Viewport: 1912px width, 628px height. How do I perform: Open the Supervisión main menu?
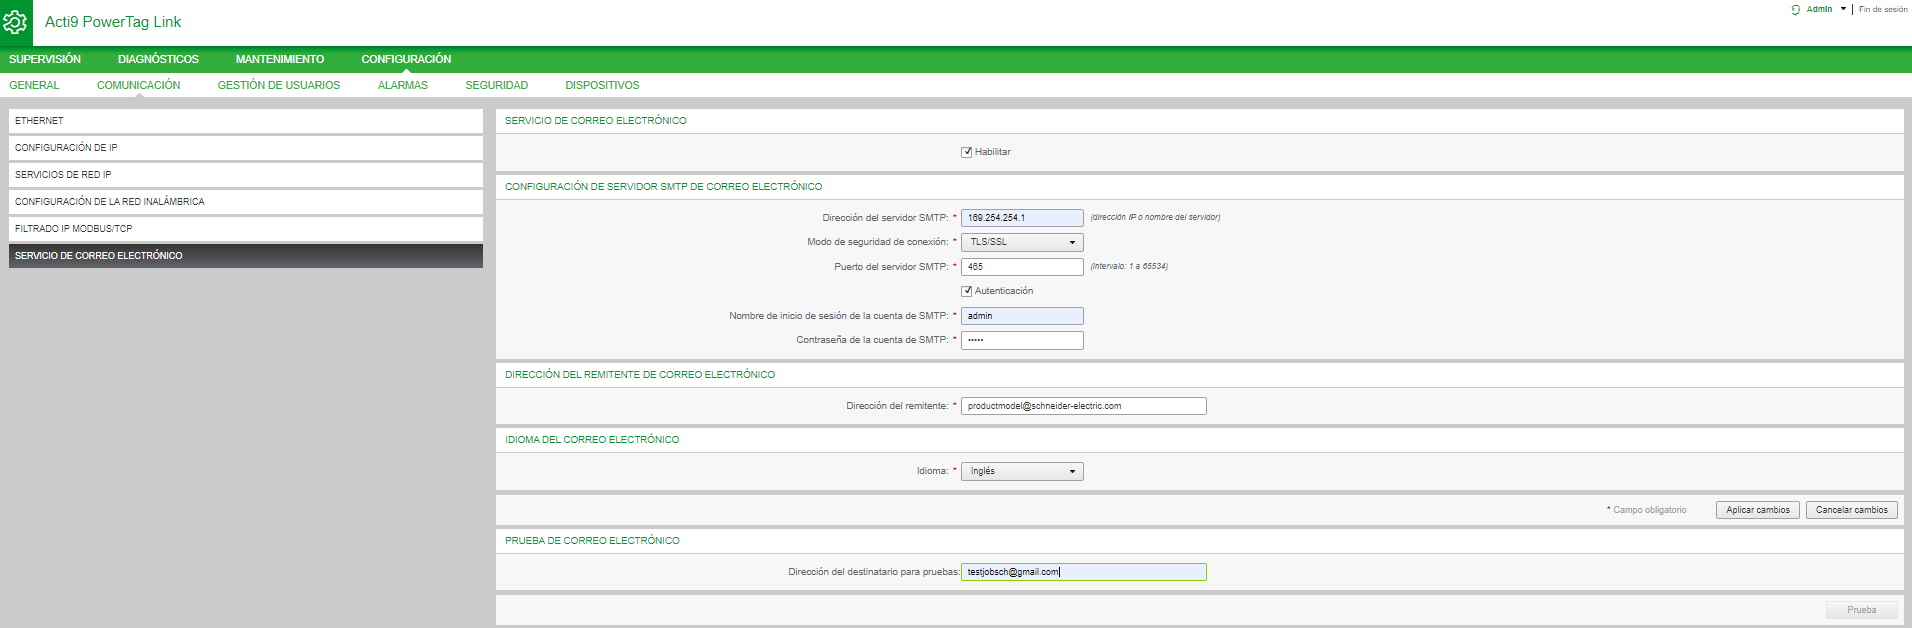pos(45,60)
